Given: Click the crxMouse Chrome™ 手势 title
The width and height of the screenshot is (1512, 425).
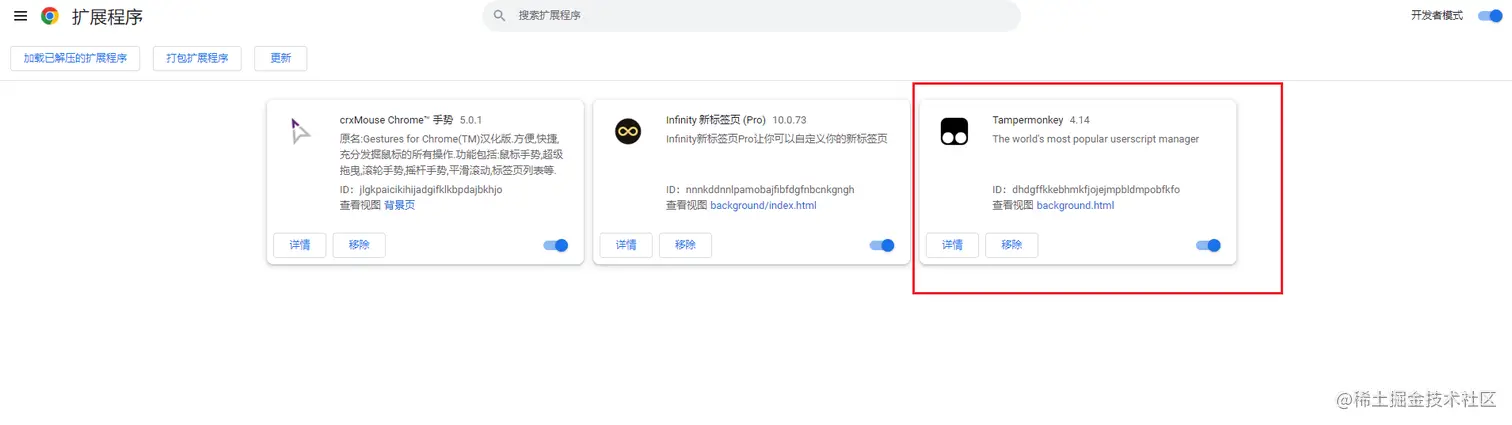Looking at the screenshot, I should [x=396, y=120].
